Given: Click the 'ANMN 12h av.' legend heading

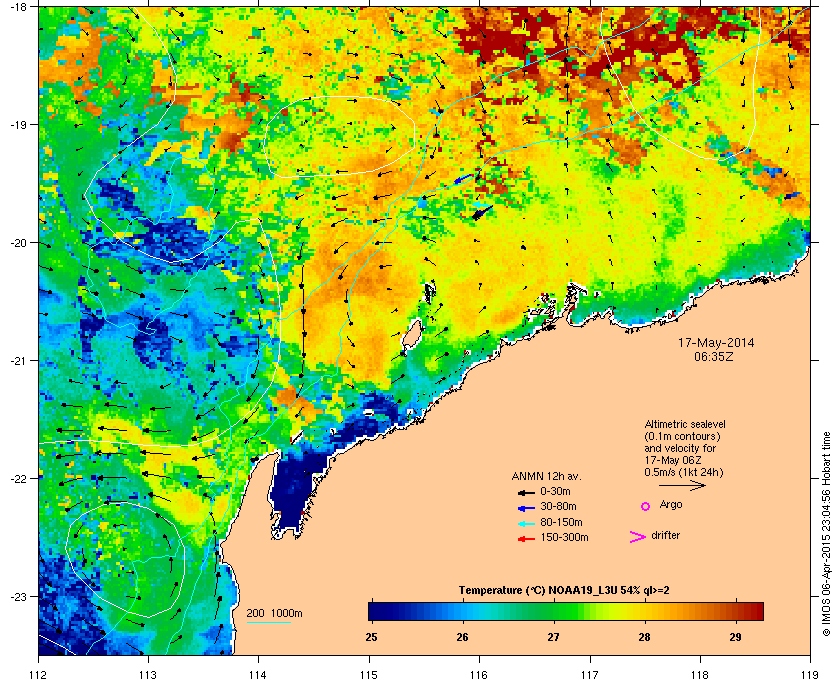Looking at the screenshot, I should [x=546, y=476].
